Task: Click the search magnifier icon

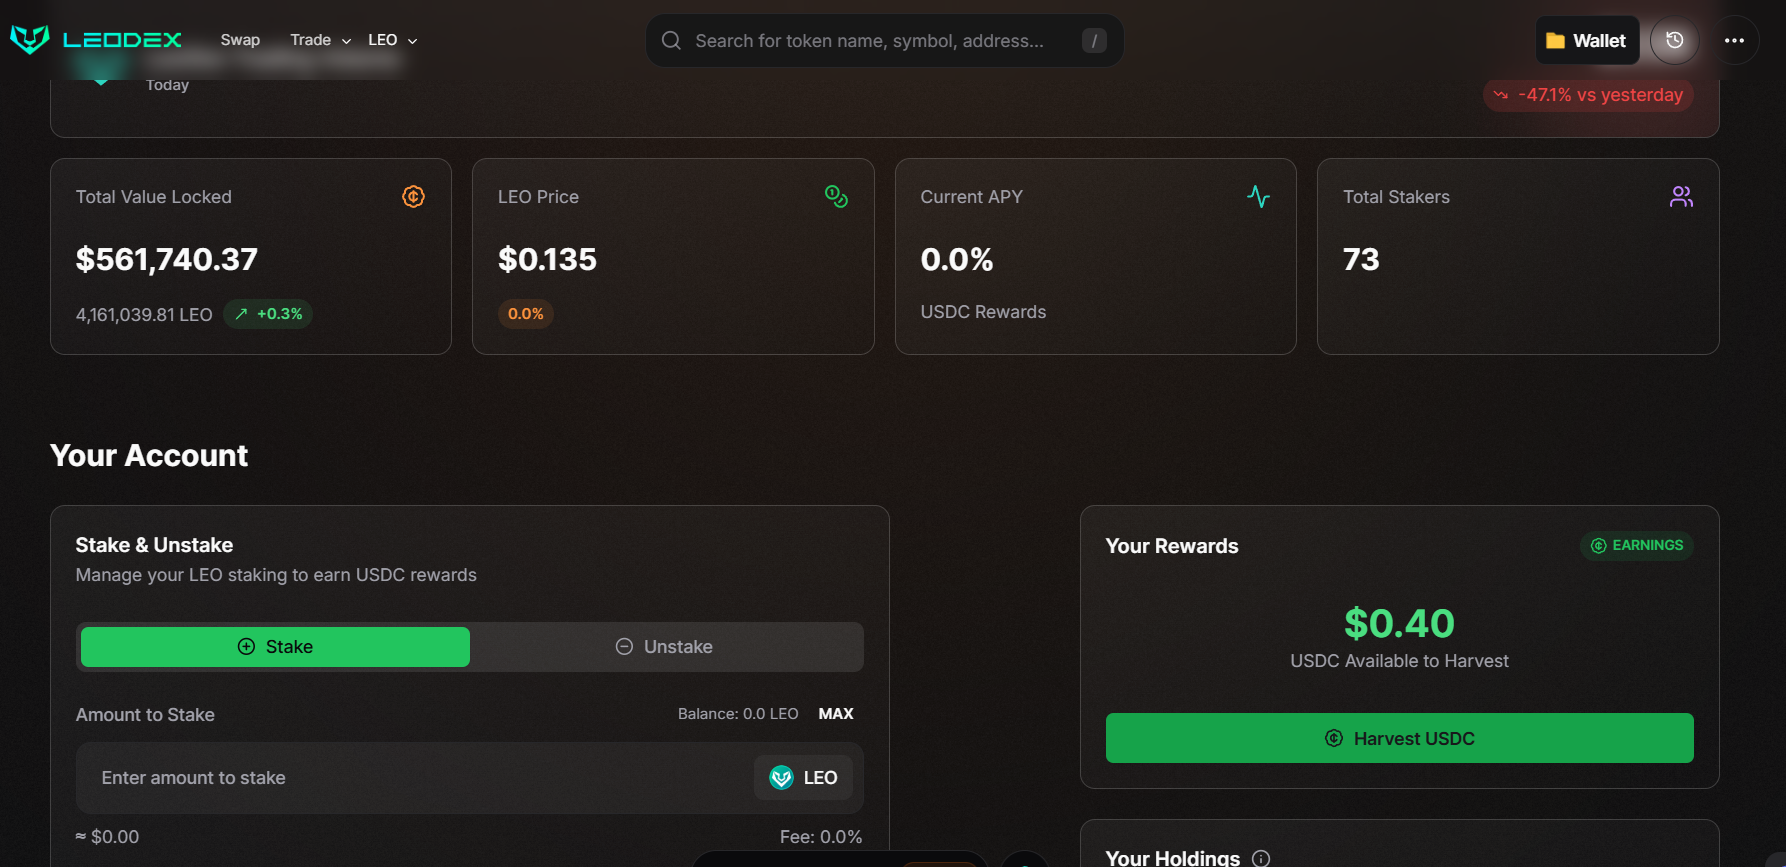Action: (x=672, y=41)
